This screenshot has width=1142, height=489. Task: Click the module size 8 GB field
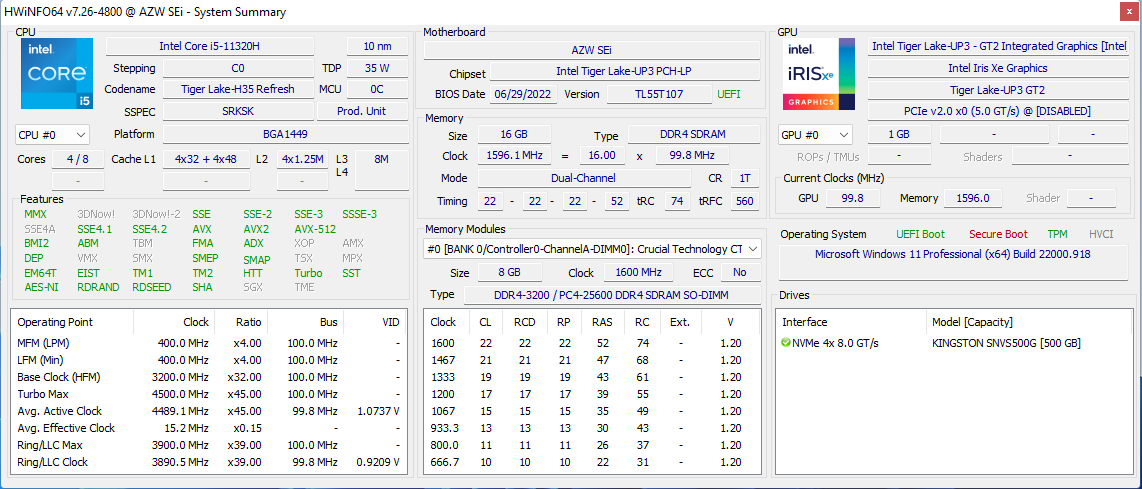click(x=510, y=273)
